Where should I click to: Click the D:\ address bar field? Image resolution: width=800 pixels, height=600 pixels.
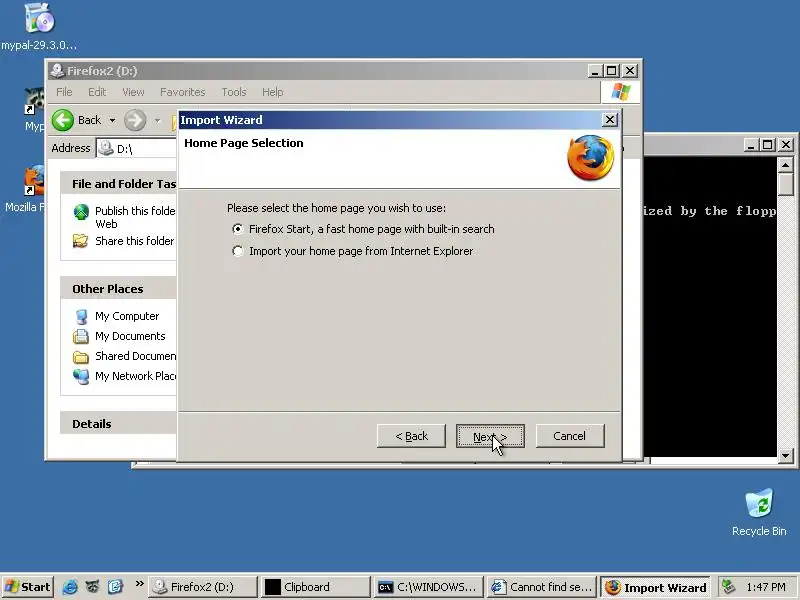pos(138,148)
